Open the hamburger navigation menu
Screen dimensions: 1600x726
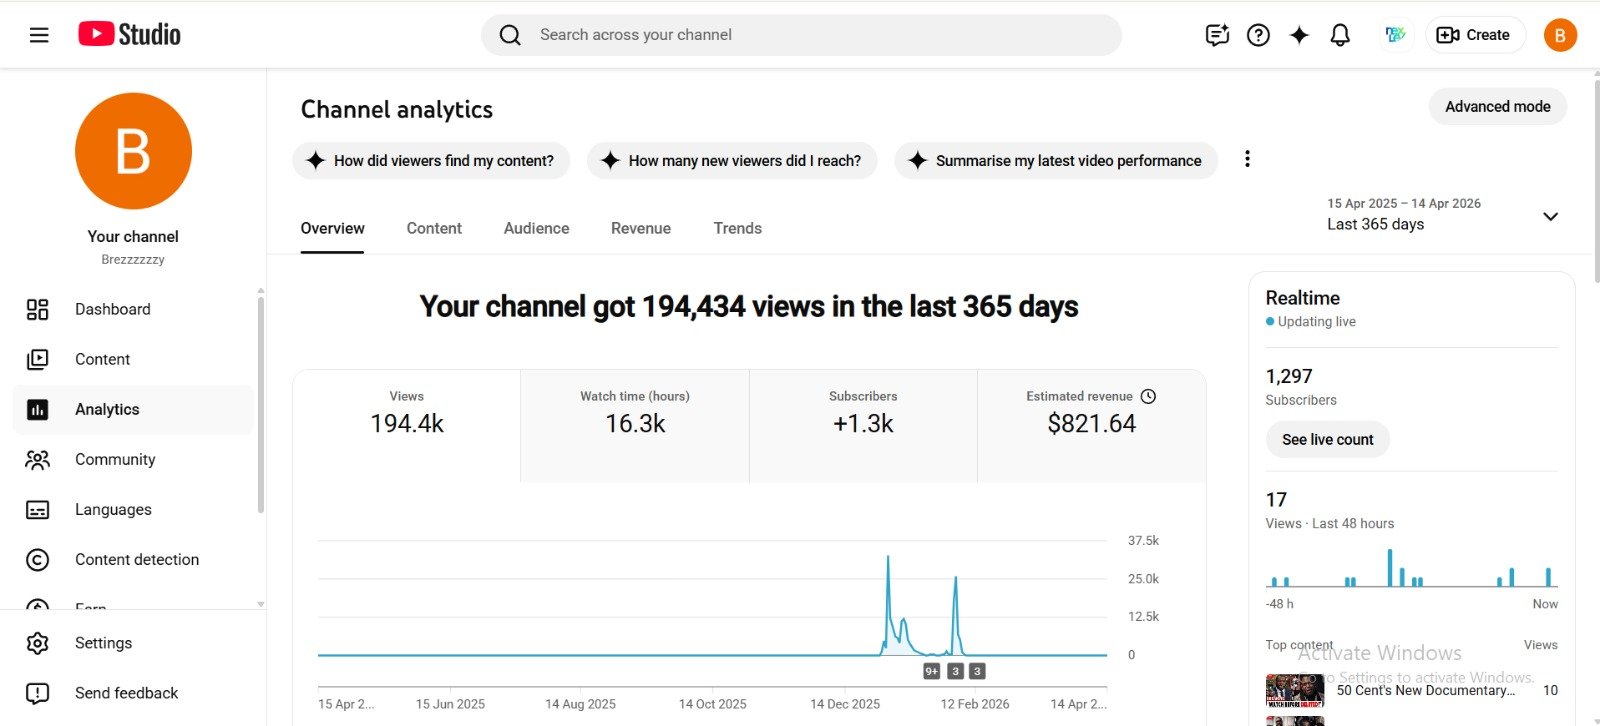point(39,35)
